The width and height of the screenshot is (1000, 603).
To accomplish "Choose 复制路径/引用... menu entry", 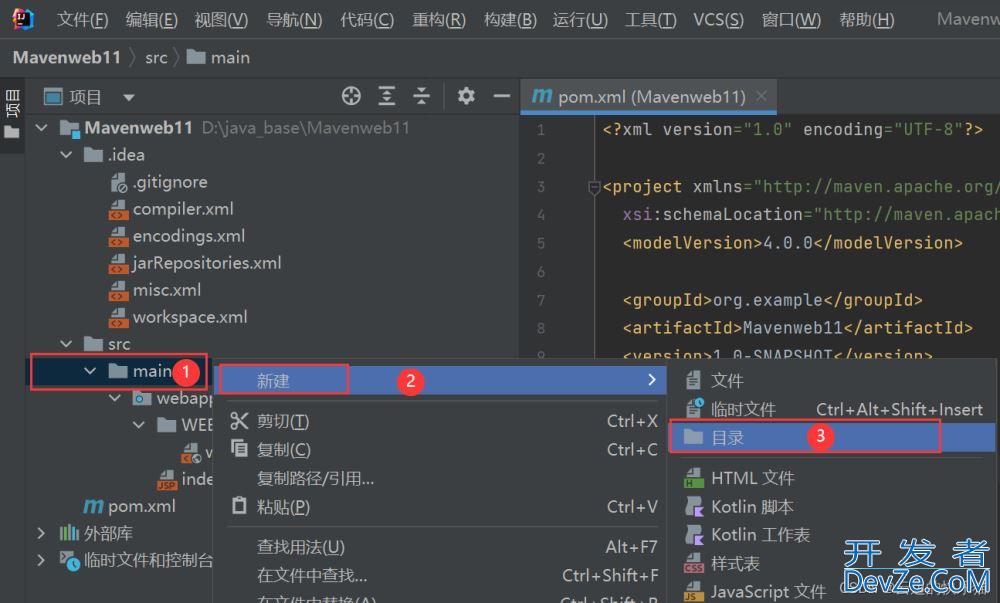I will tap(440, 479).
